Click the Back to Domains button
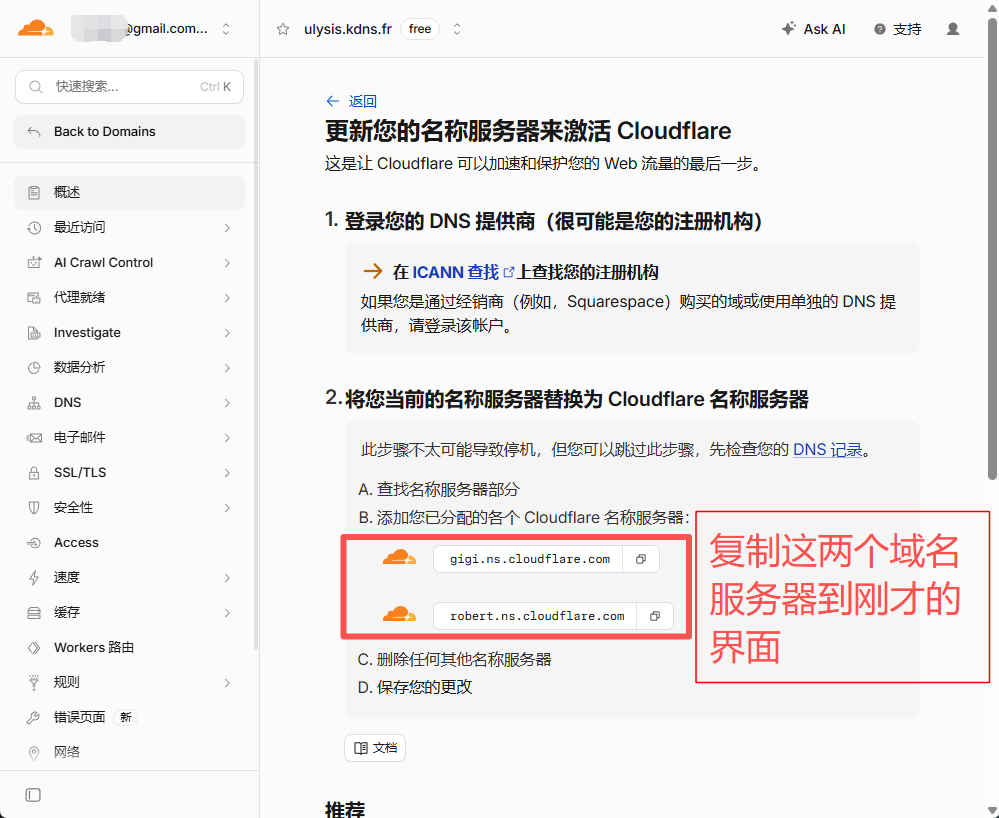The width and height of the screenshot is (999, 818). click(129, 132)
